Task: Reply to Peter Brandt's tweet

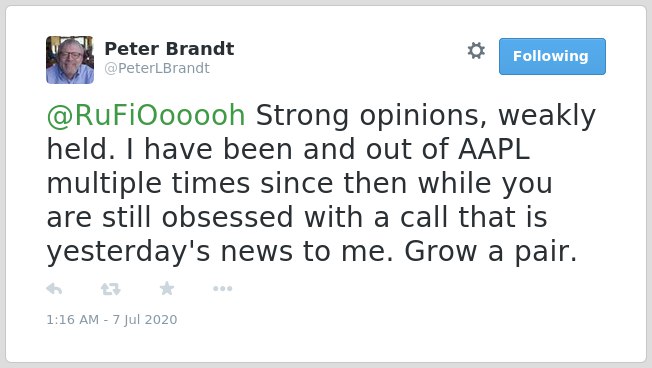Action: click(x=54, y=289)
